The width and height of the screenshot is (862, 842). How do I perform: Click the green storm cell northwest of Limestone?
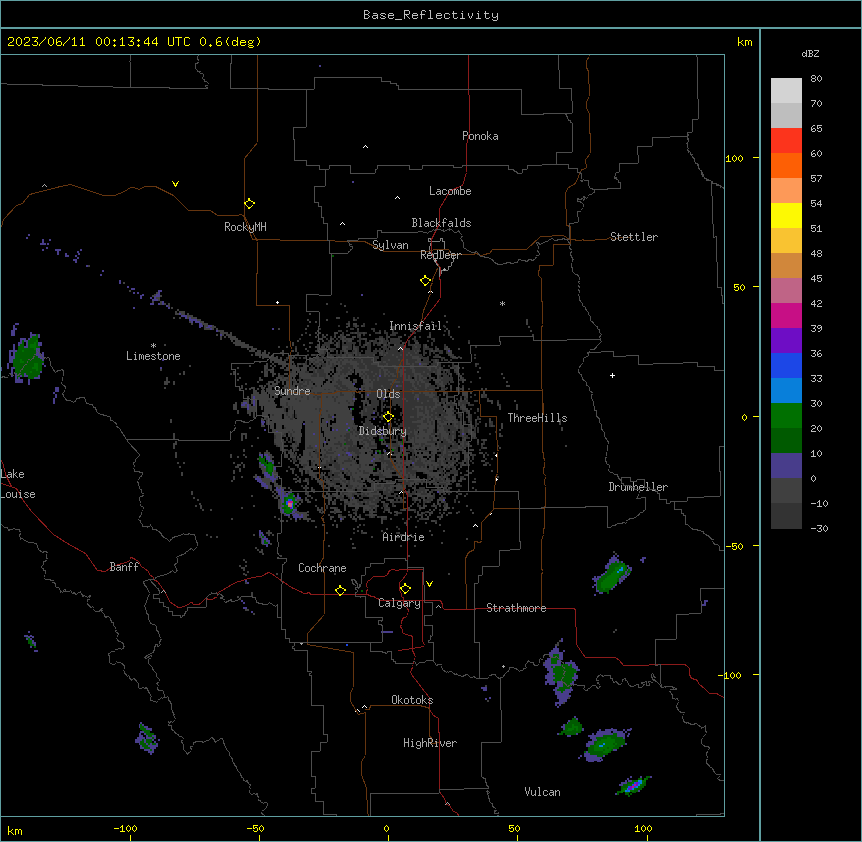point(26,356)
